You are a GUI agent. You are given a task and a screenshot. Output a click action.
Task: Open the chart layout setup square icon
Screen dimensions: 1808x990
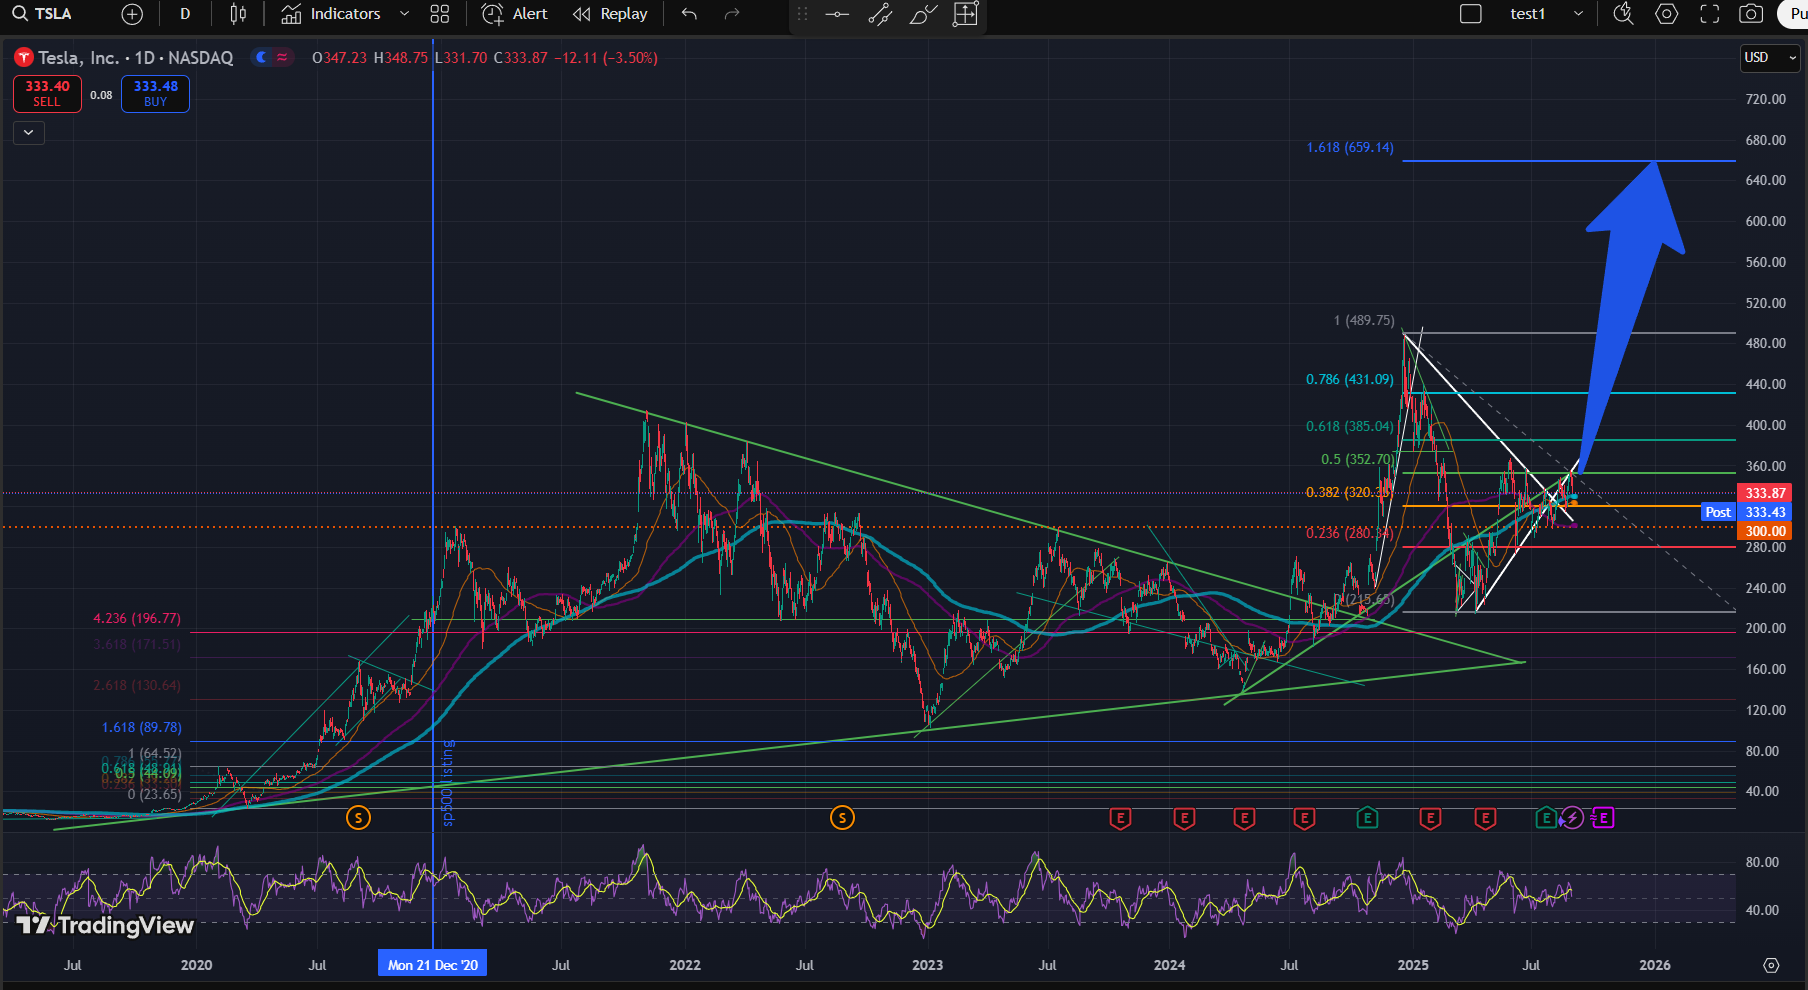click(x=1471, y=14)
